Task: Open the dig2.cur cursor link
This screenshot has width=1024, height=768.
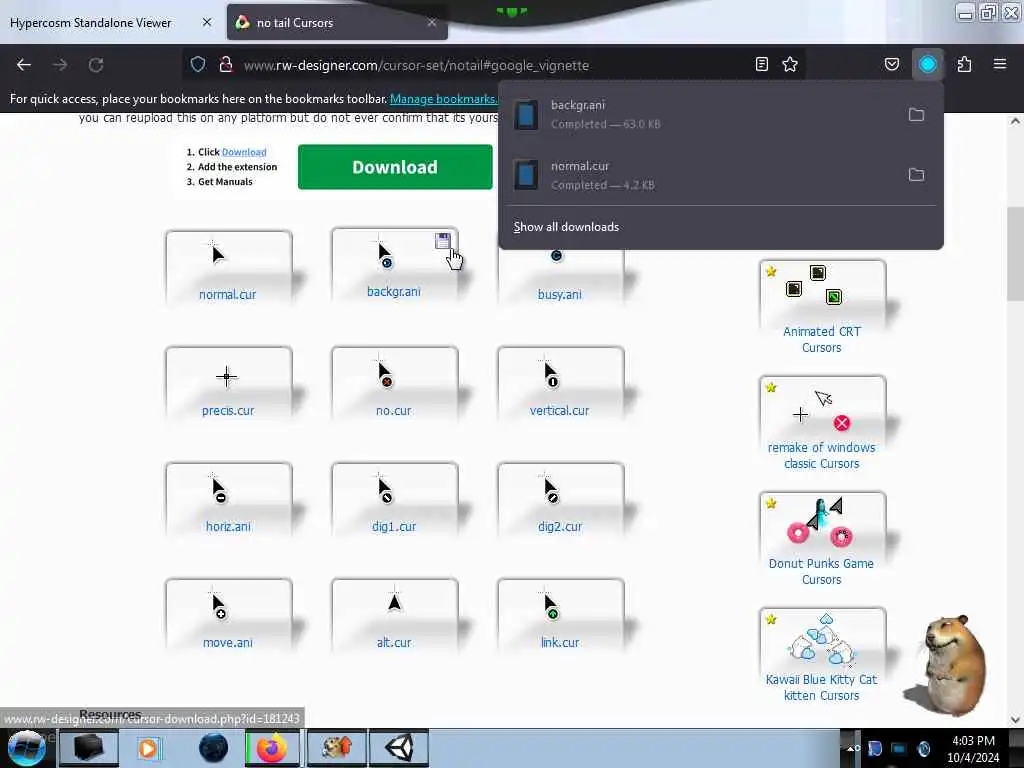Action: tap(560, 526)
